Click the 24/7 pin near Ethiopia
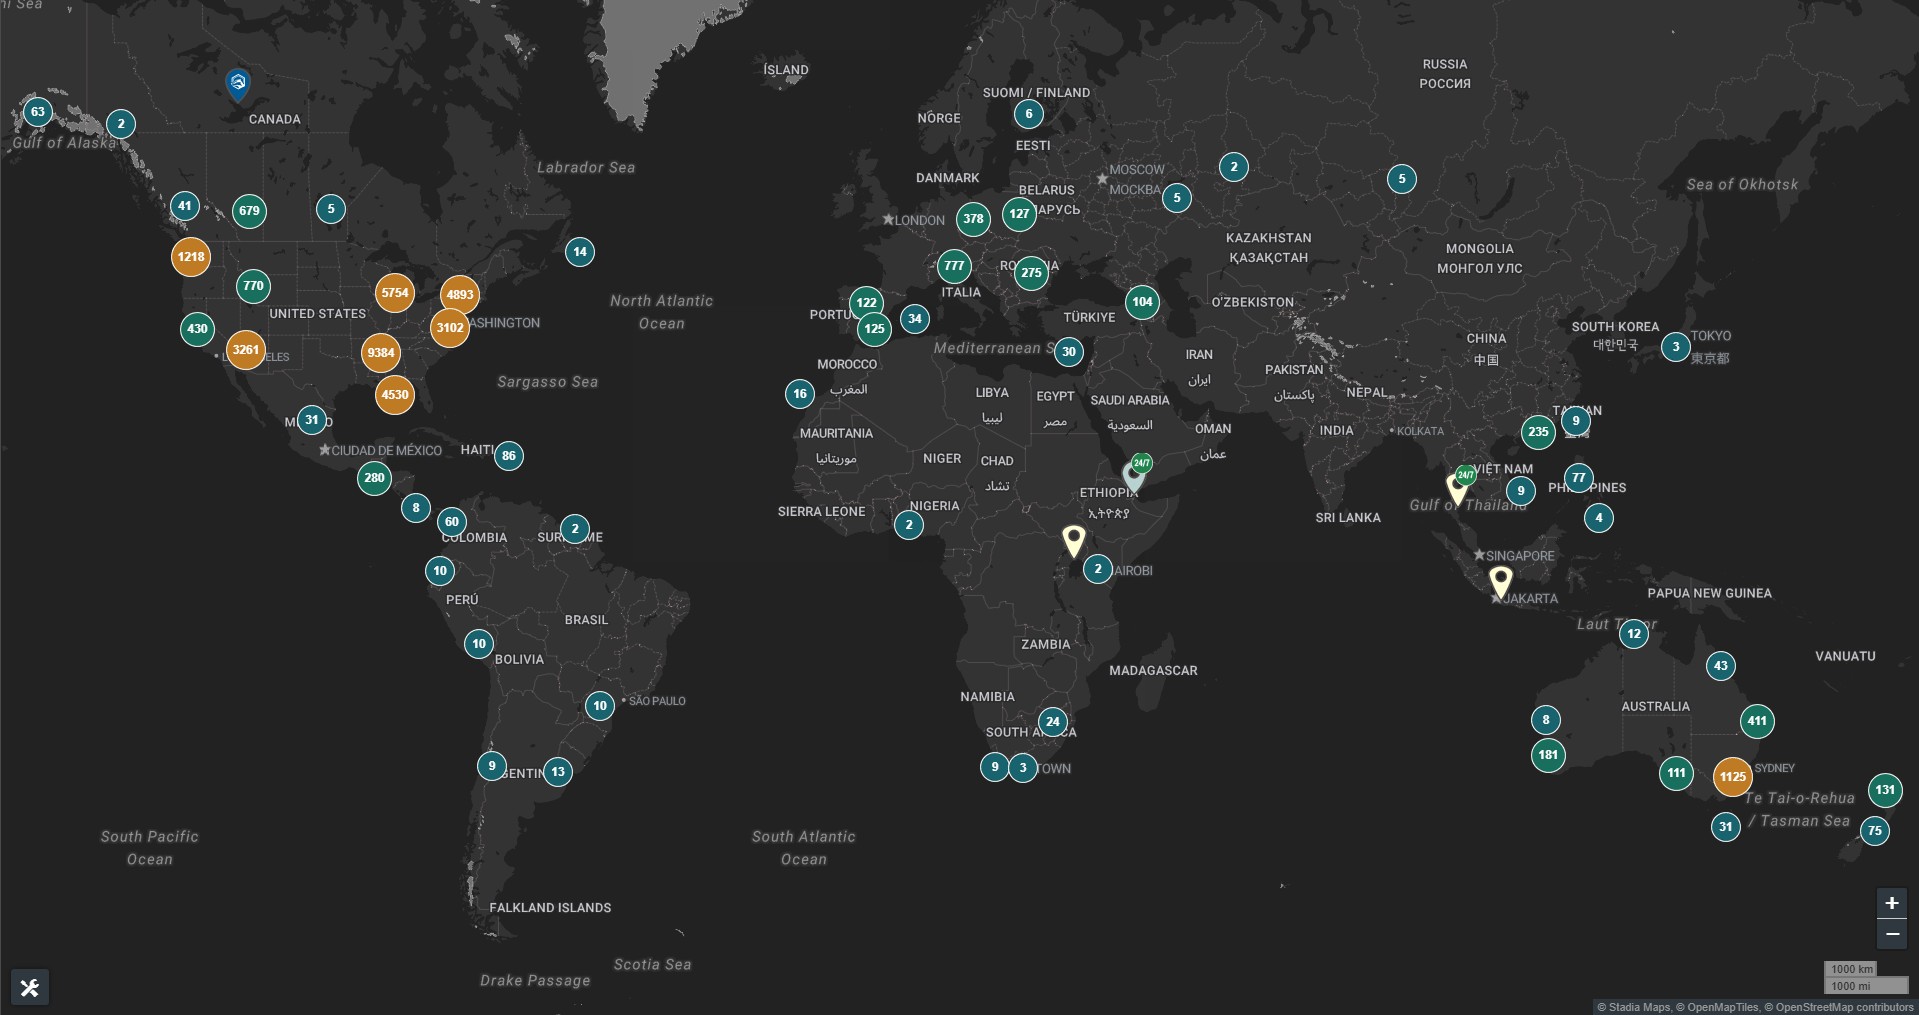This screenshot has height=1015, width=1919. coord(1134,475)
